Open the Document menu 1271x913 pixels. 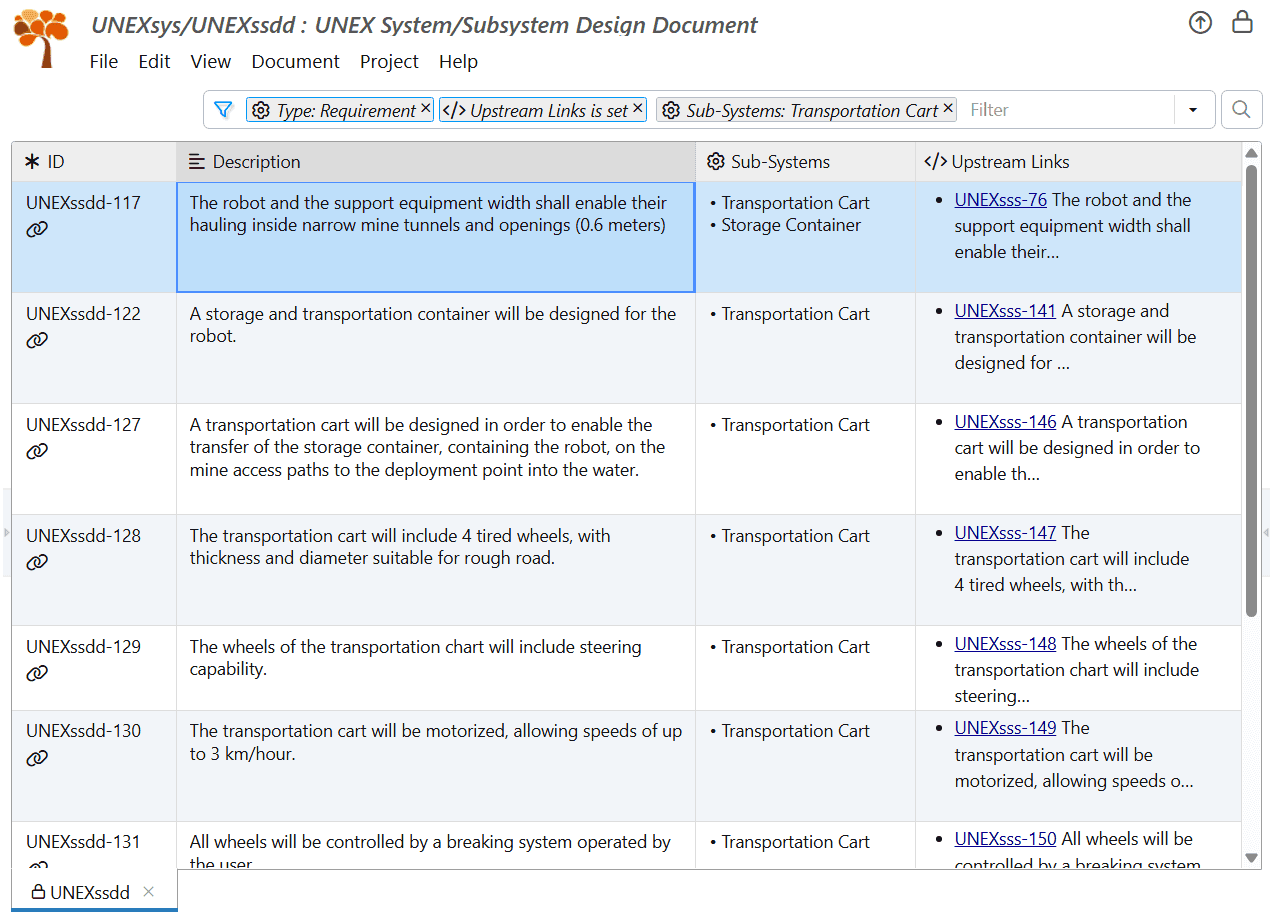click(x=295, y=61)
